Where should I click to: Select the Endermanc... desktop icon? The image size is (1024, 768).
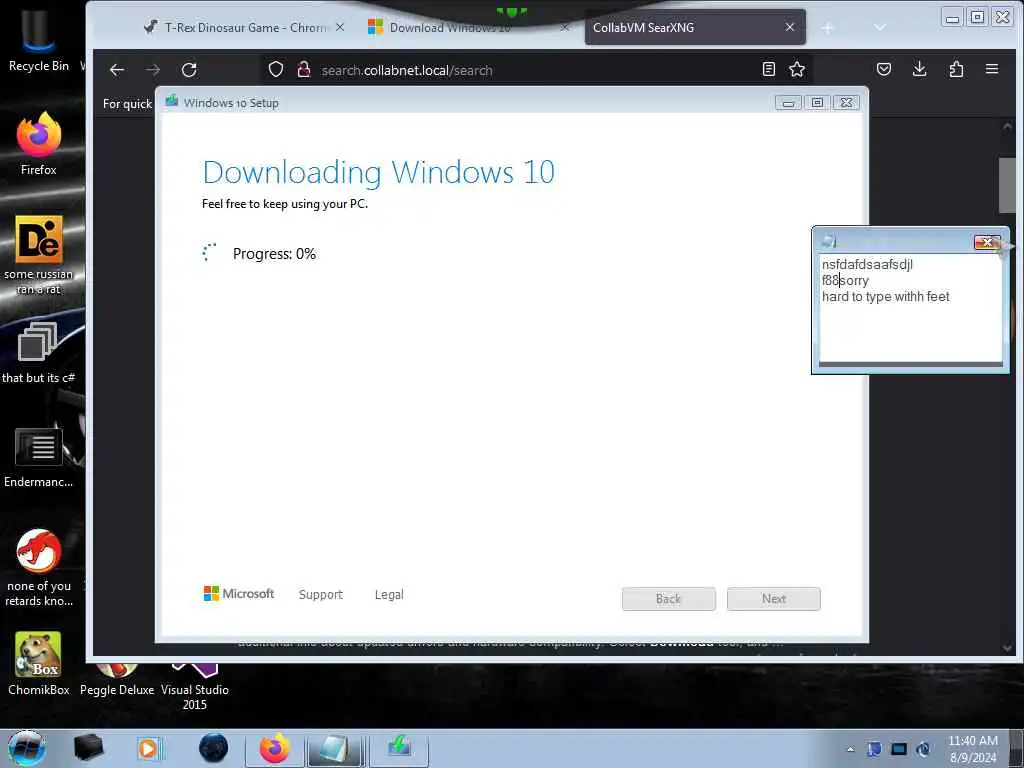click(39, 457)
